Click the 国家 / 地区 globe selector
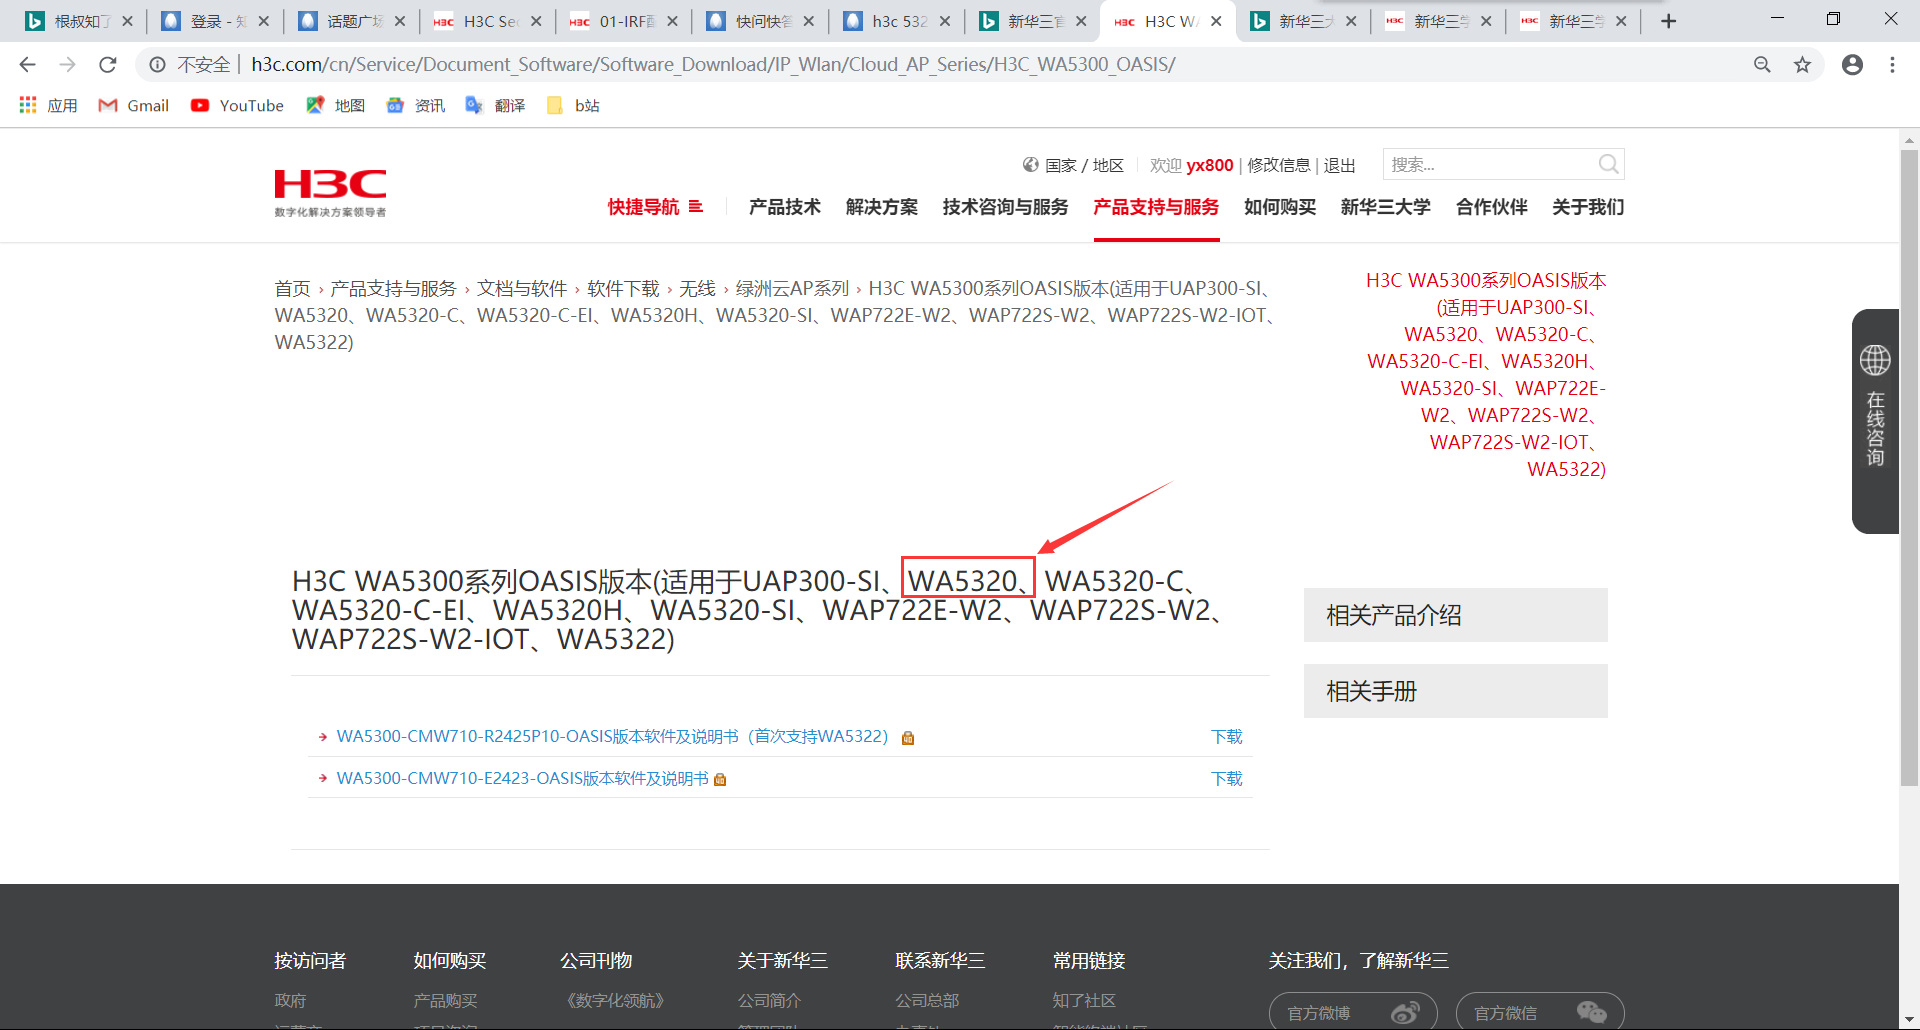 pyautogui.click(x=1073, y=165)
